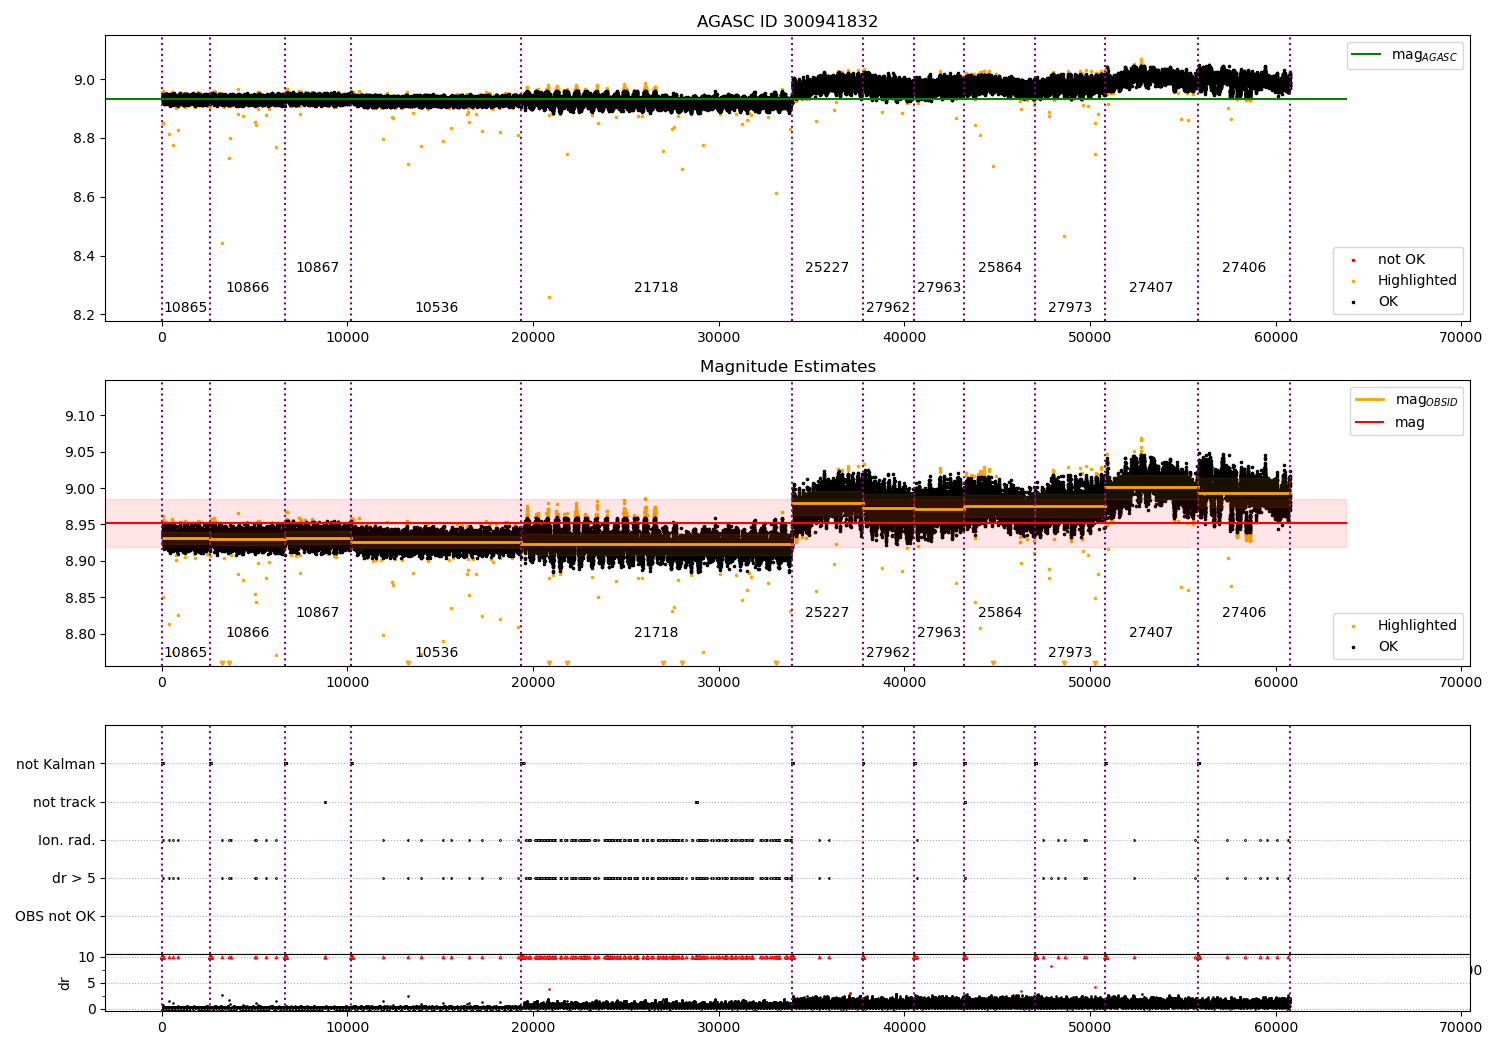This screenshot has height=1050, width=1500.
Task: Click the 'OBS not OK' axis label
Action: tap(55, 916)
